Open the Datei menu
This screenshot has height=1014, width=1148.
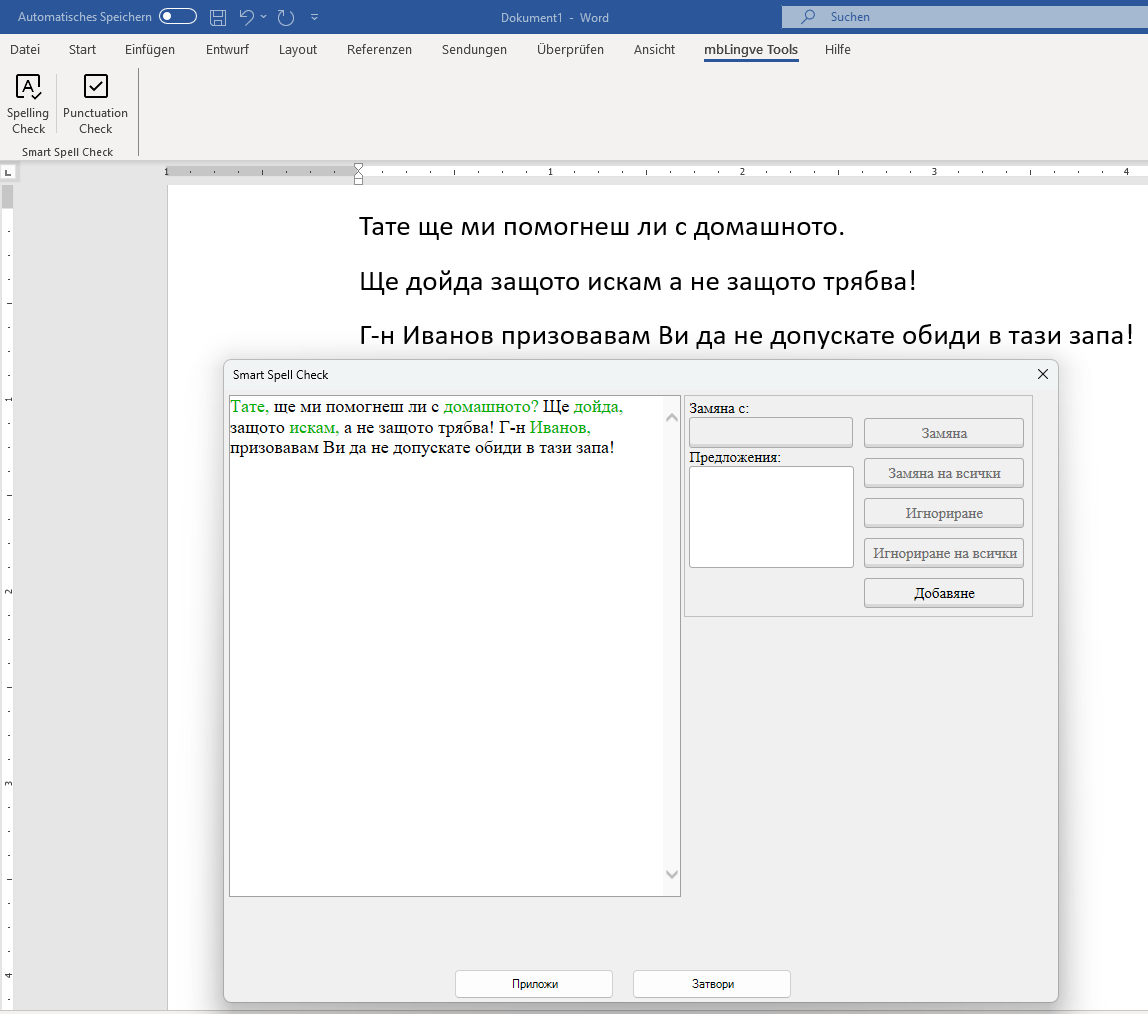click(x=25, y=49)
